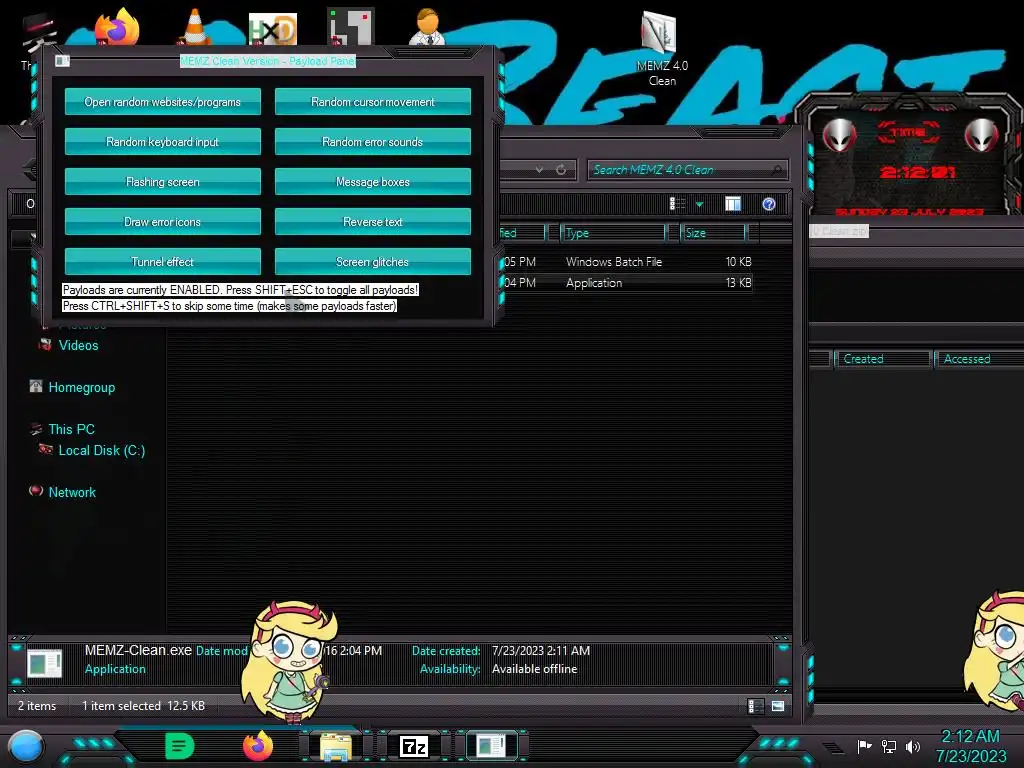Open Homegroup in the navigation pane
Screen dimensions: 1024x768
82,387
